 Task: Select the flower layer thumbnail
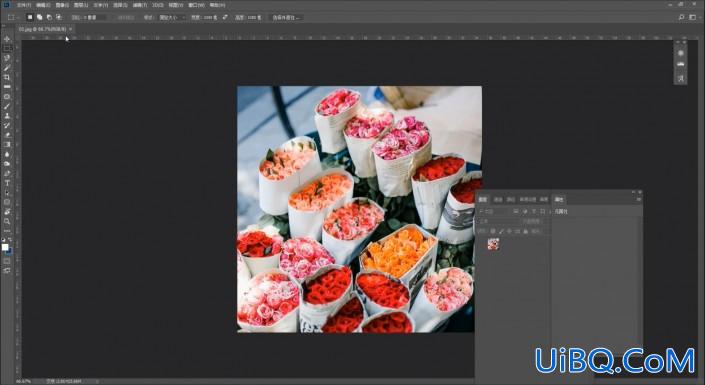pyautogui.click(x=493, y=244)
